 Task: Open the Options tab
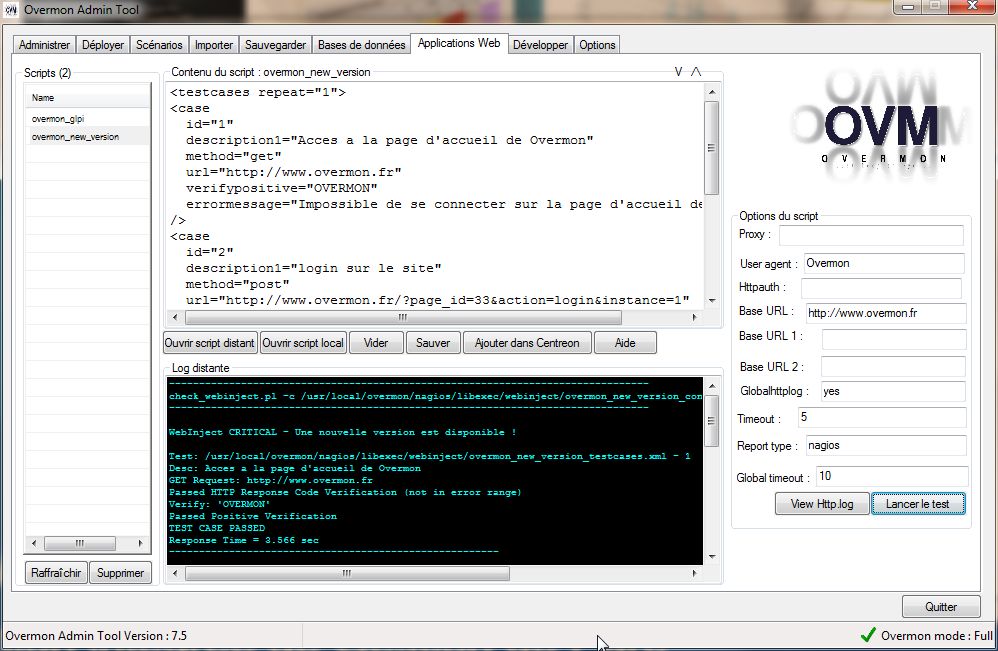[597, 45]
